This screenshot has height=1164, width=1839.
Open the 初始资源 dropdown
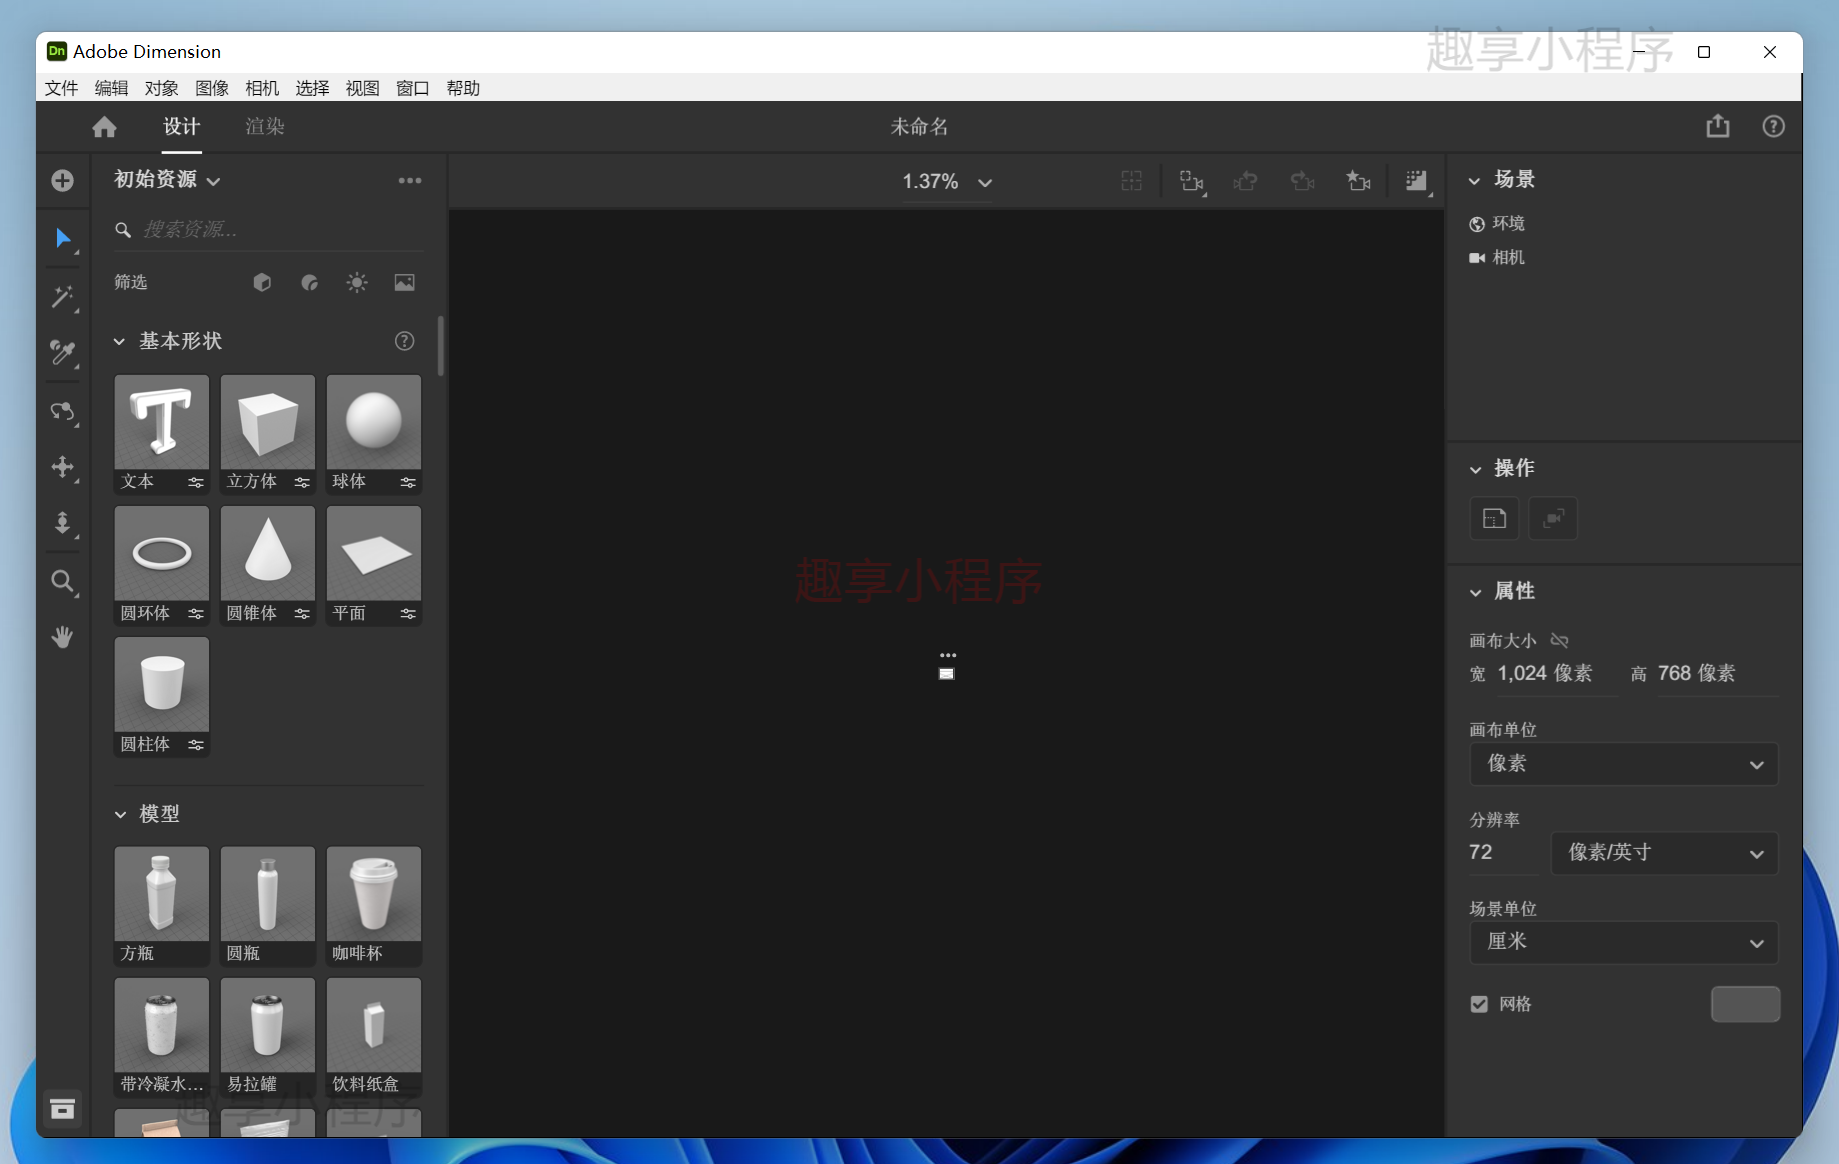pyautogui.click(x=167, y=180)
